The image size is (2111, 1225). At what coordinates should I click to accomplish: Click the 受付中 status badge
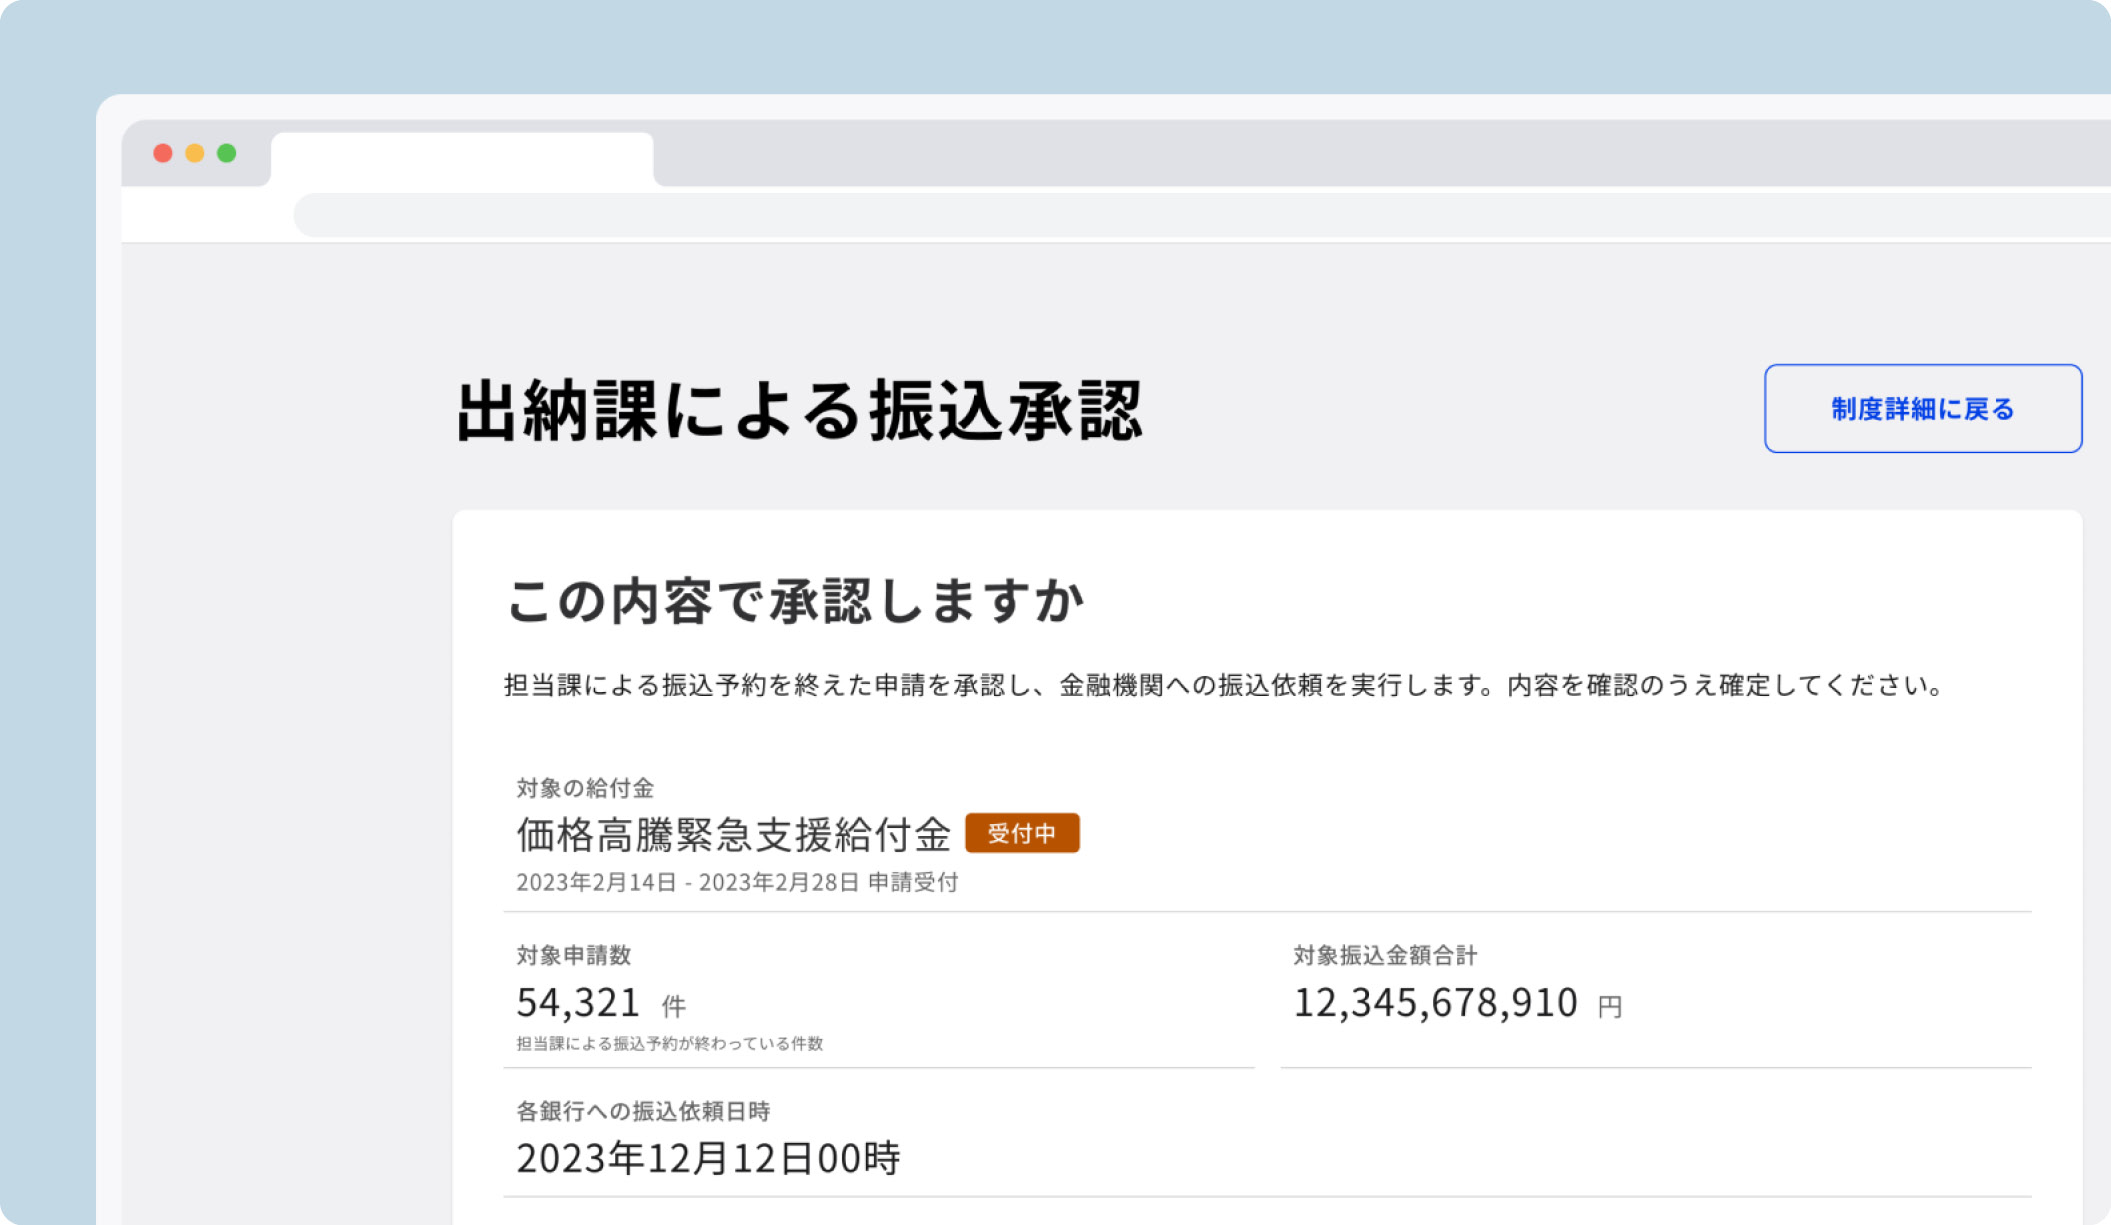click(1022, 833)
